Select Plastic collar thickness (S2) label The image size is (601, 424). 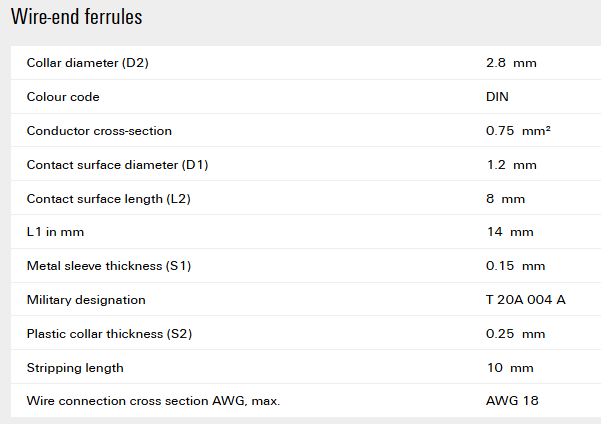[x=111, y=334]
